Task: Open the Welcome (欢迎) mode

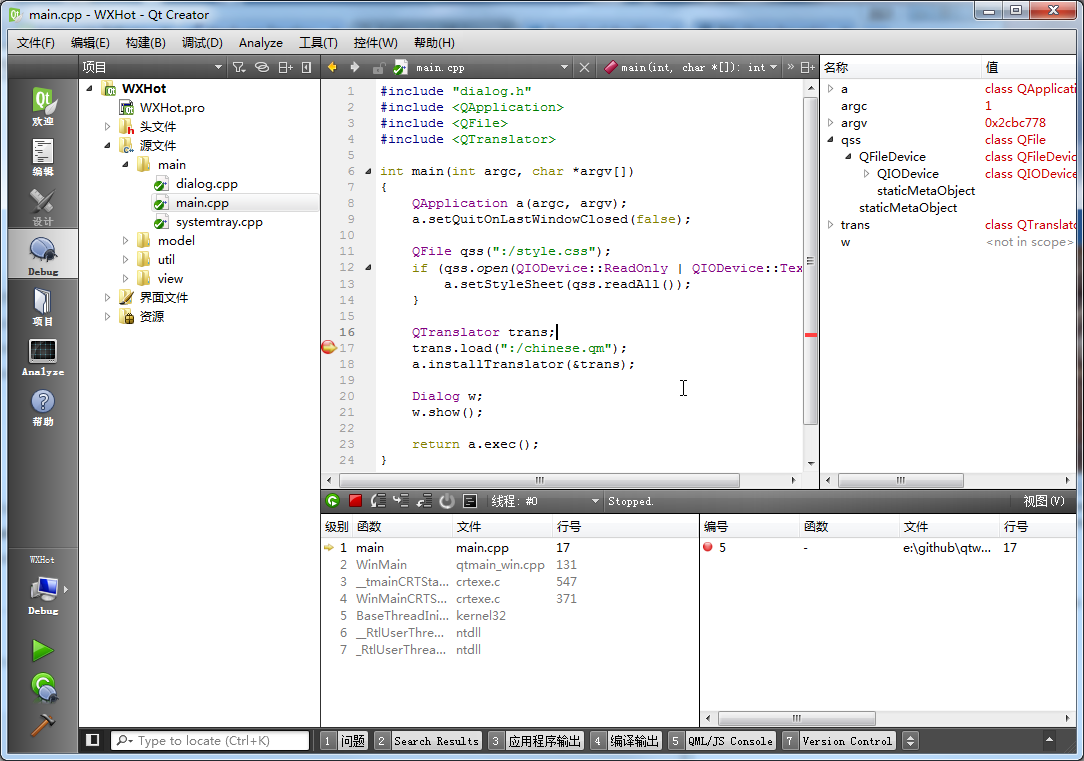Action: (43, 106)
